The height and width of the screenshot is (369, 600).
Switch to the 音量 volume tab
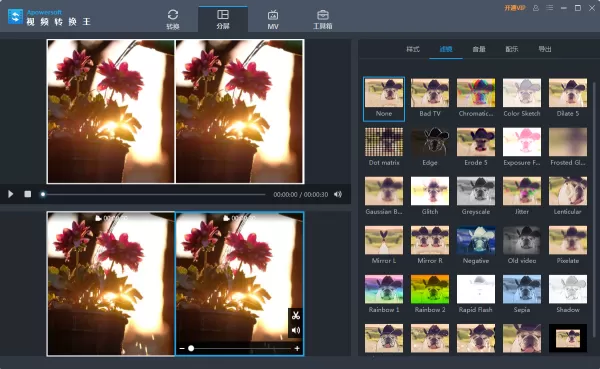(x=479, y=49)
